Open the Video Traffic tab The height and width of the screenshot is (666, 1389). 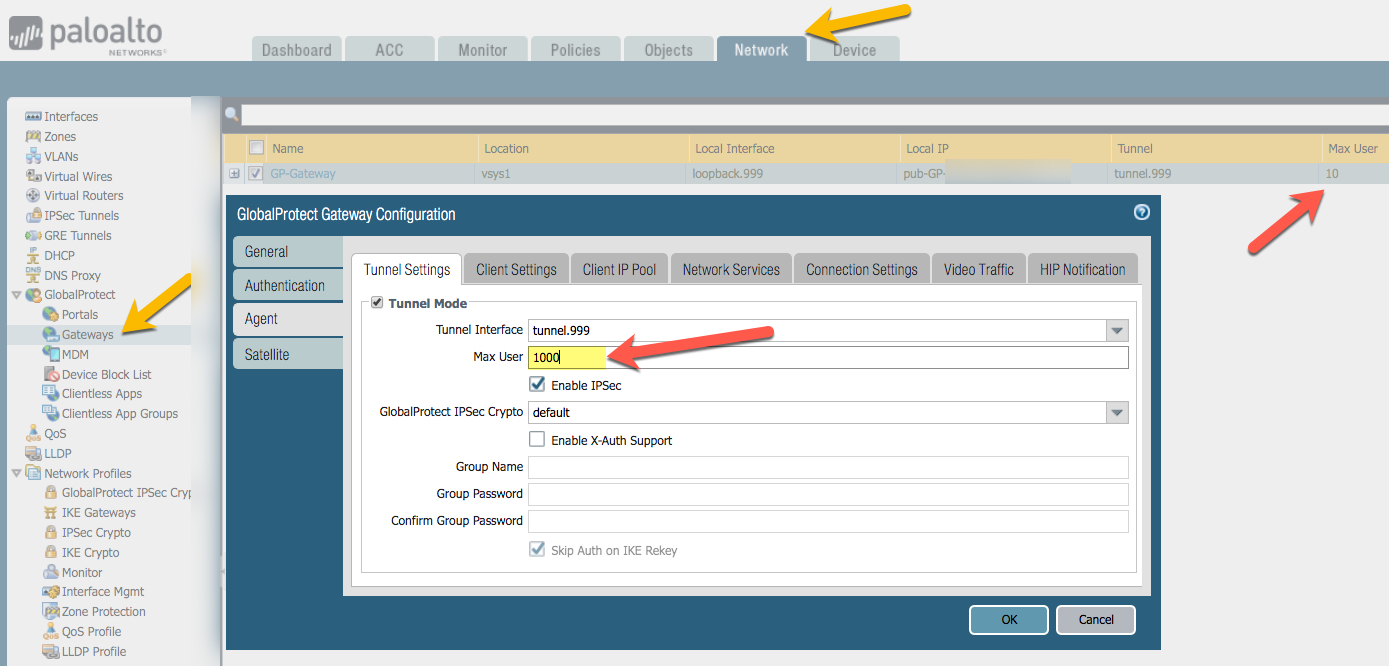(978, 269)
